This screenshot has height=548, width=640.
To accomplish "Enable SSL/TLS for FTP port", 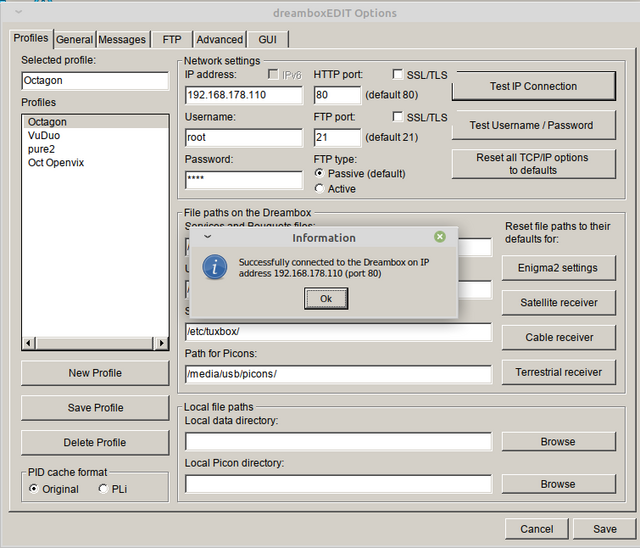I will pos(397,117).
